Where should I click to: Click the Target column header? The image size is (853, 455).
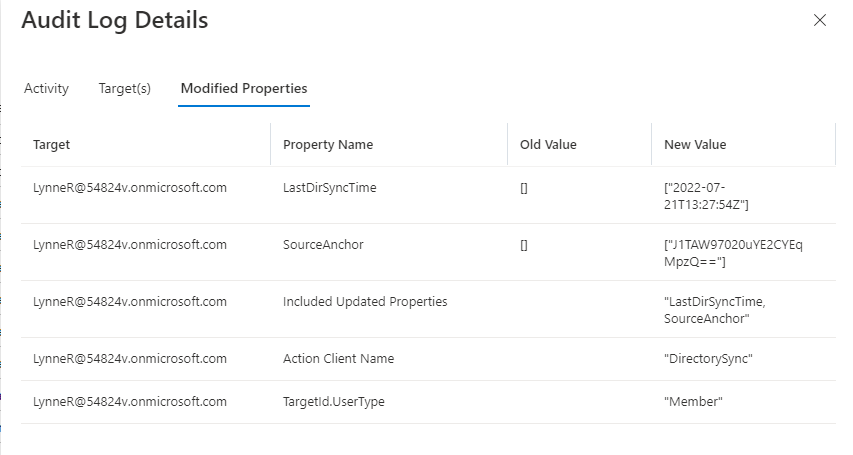click(52, 144)
